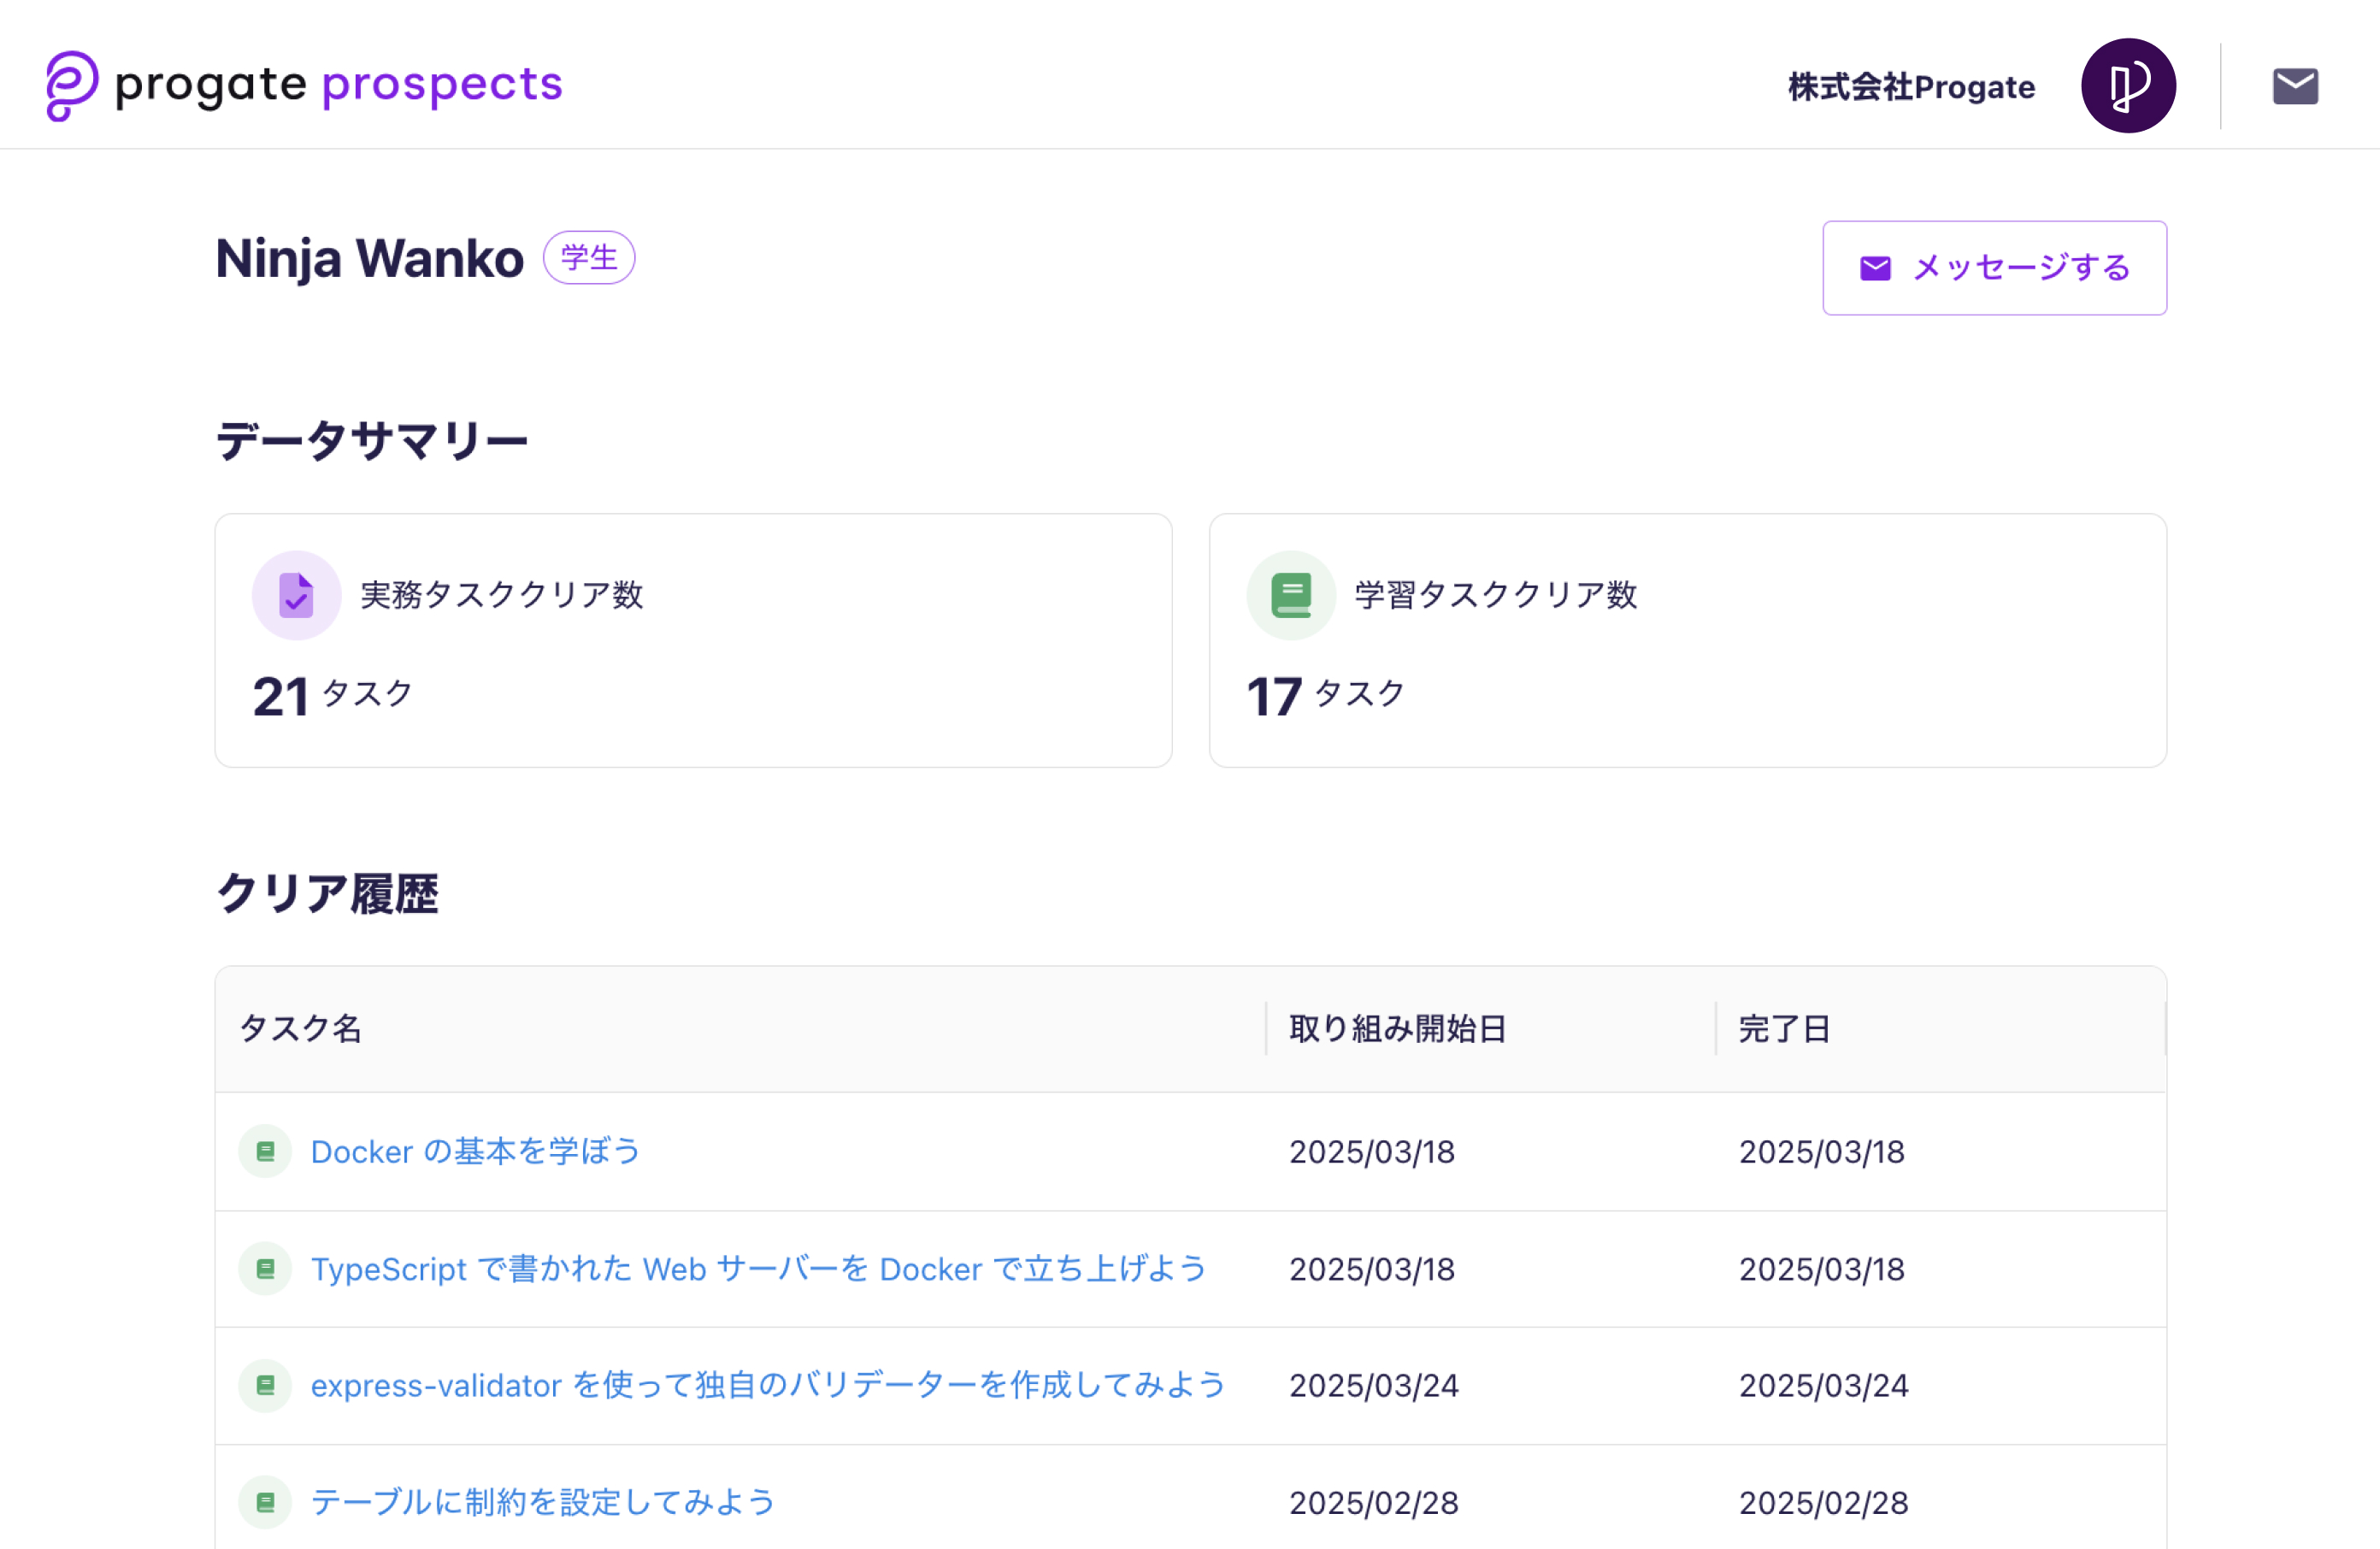This screenshot has width=2380, height=1549.
Task: Click the progate prospects wordmark text
Action: [x=340, y=85]
